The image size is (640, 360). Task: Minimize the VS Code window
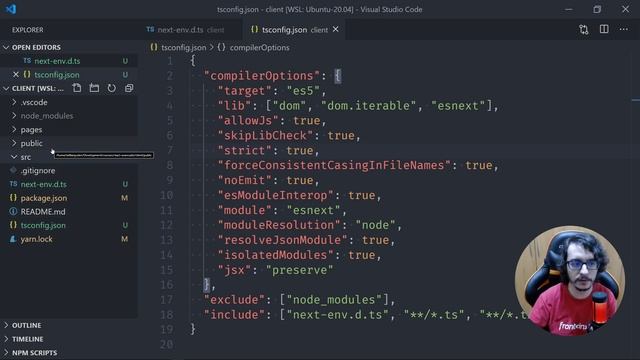pos(569,9)
